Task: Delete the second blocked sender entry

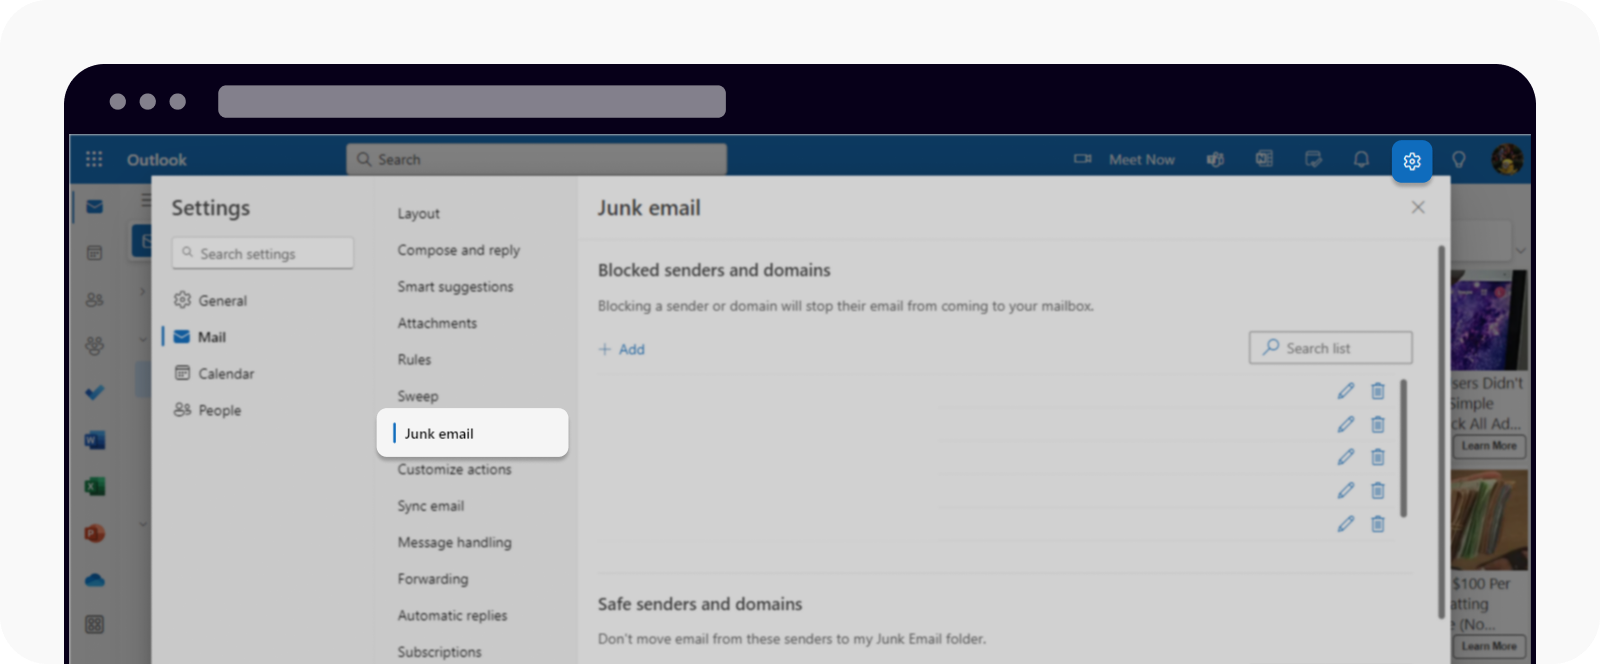Action: click(x=1377, y=424)
